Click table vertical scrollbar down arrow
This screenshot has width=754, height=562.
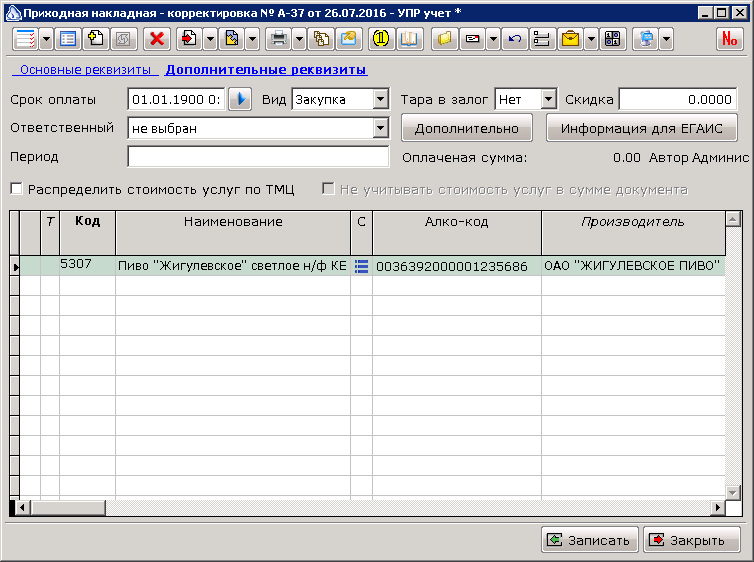[x=733, y=492]
